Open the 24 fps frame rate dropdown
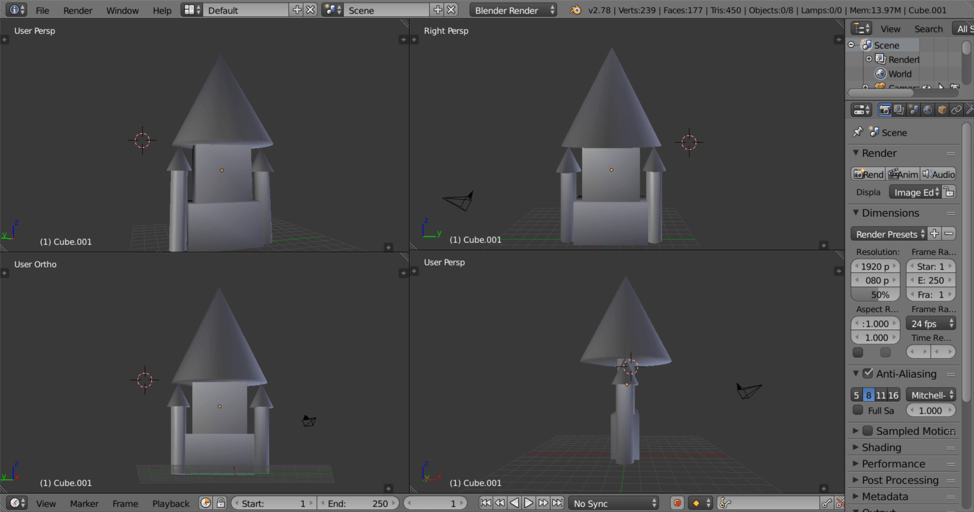The height and width of the screenshot is (512, 974). pyautogui.click(x=931, y=324)
